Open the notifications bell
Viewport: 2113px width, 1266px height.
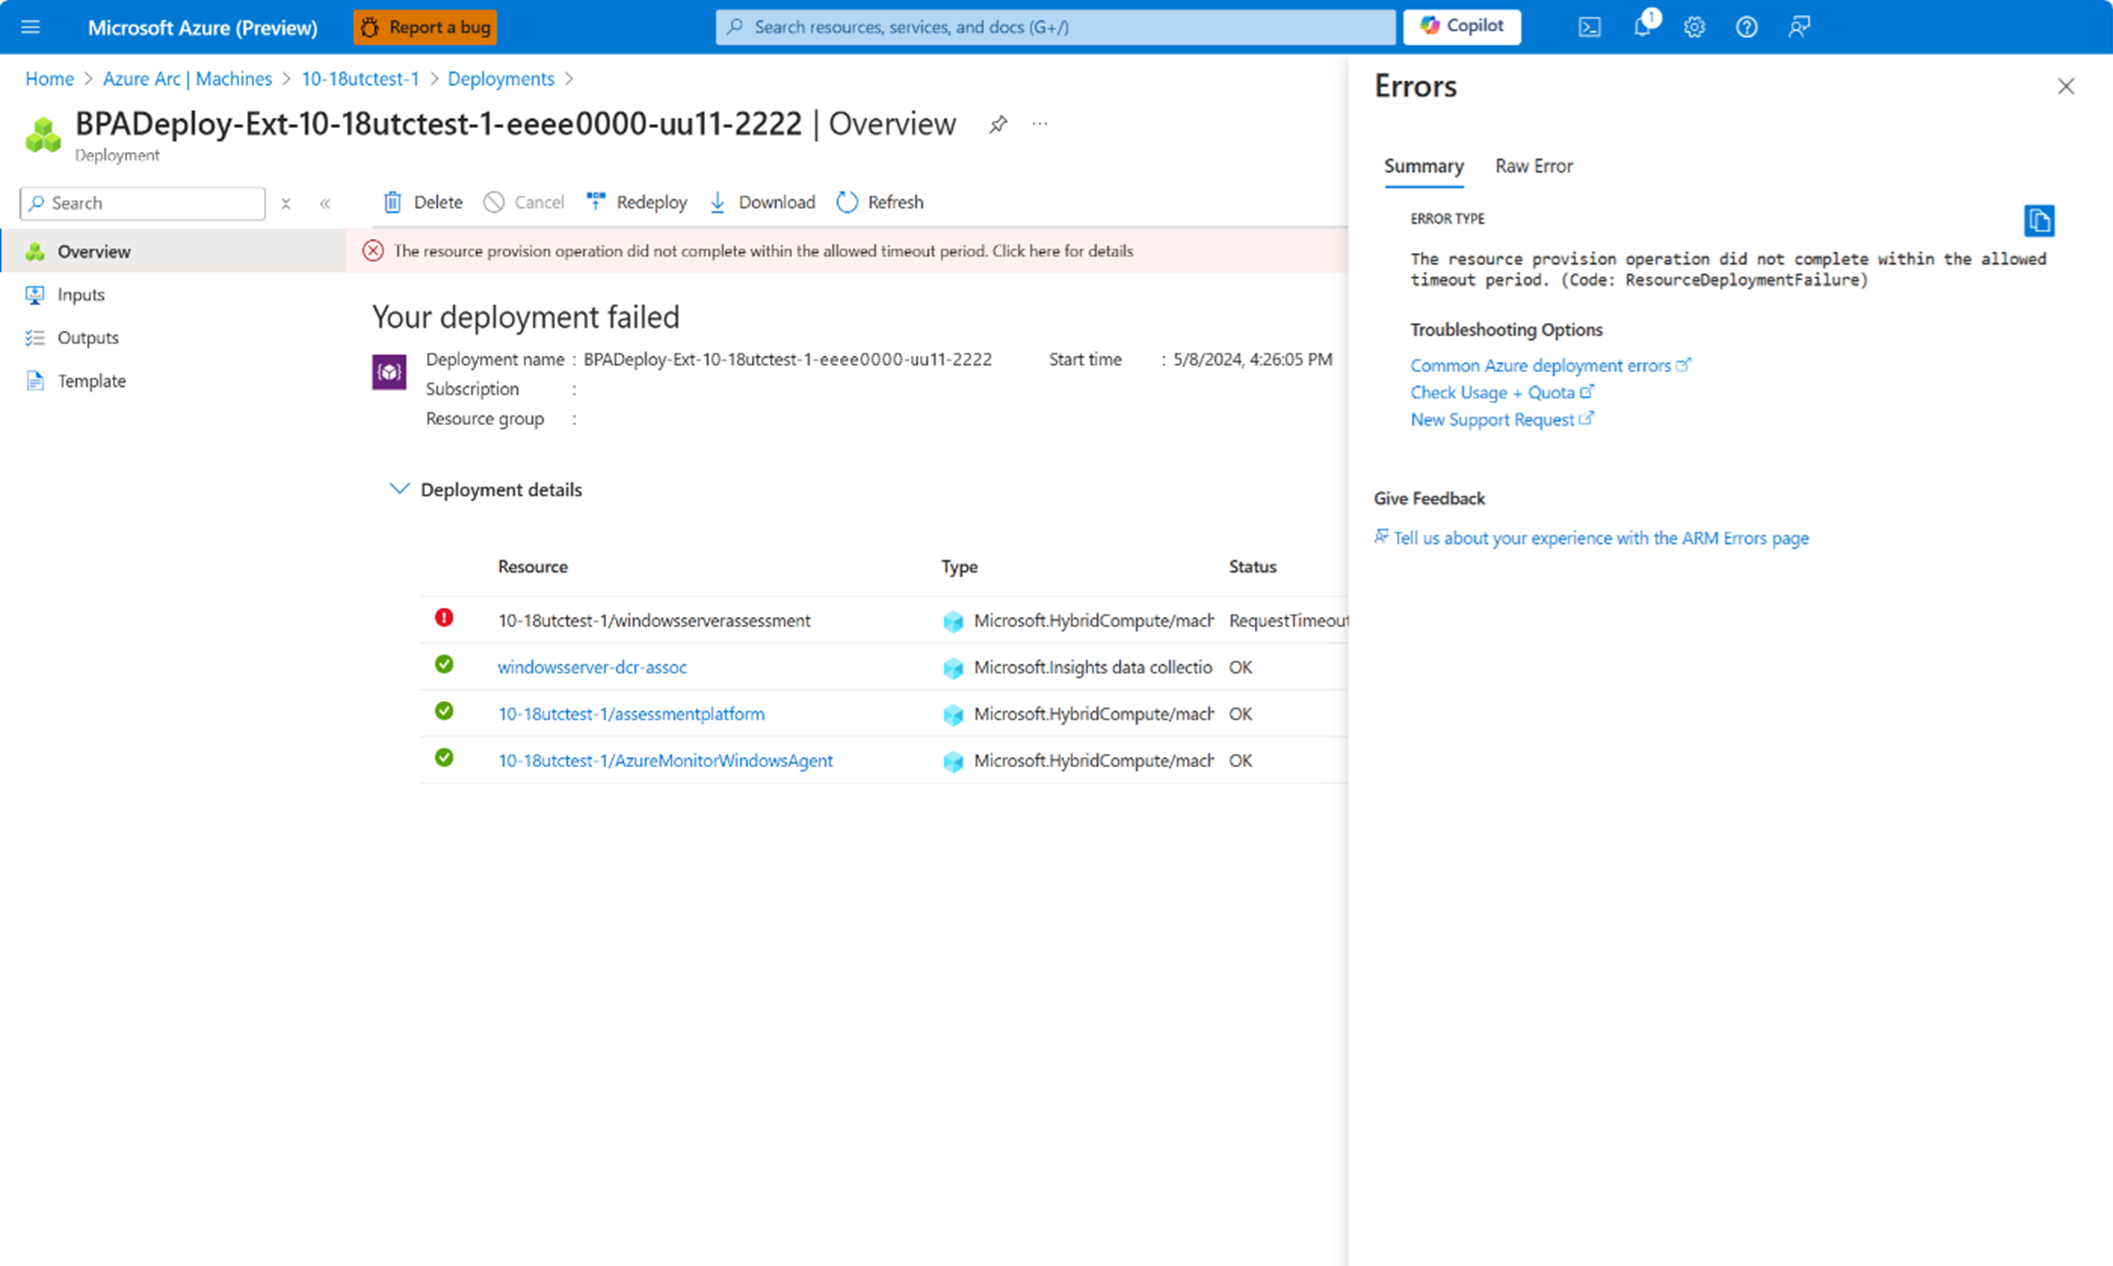click(1641, 27)
